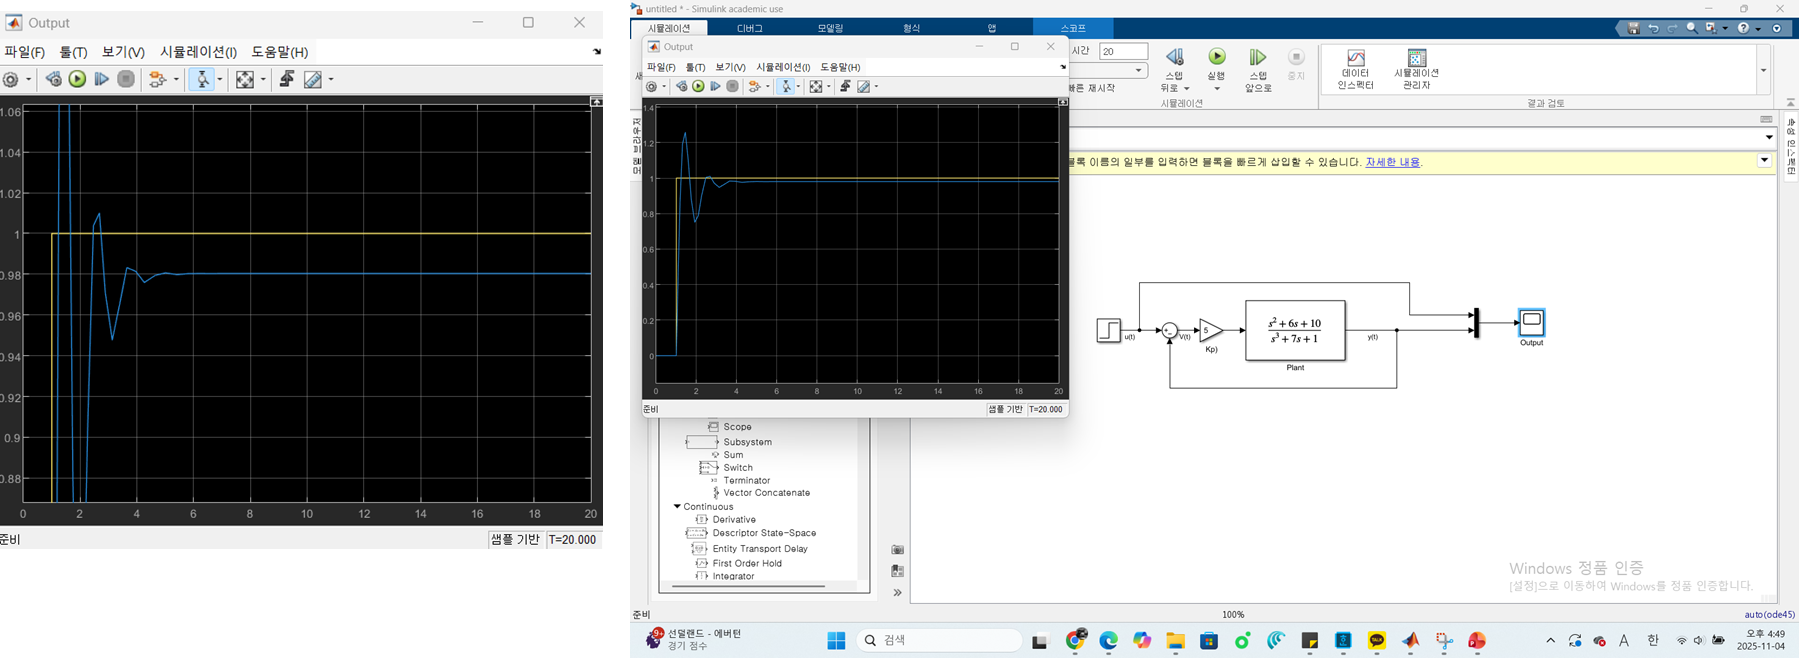Image resolution: width=1799 pixels, height=658 pixels.
Task: Step forward in larger Output scope toolbar
Action: (101, 79)
